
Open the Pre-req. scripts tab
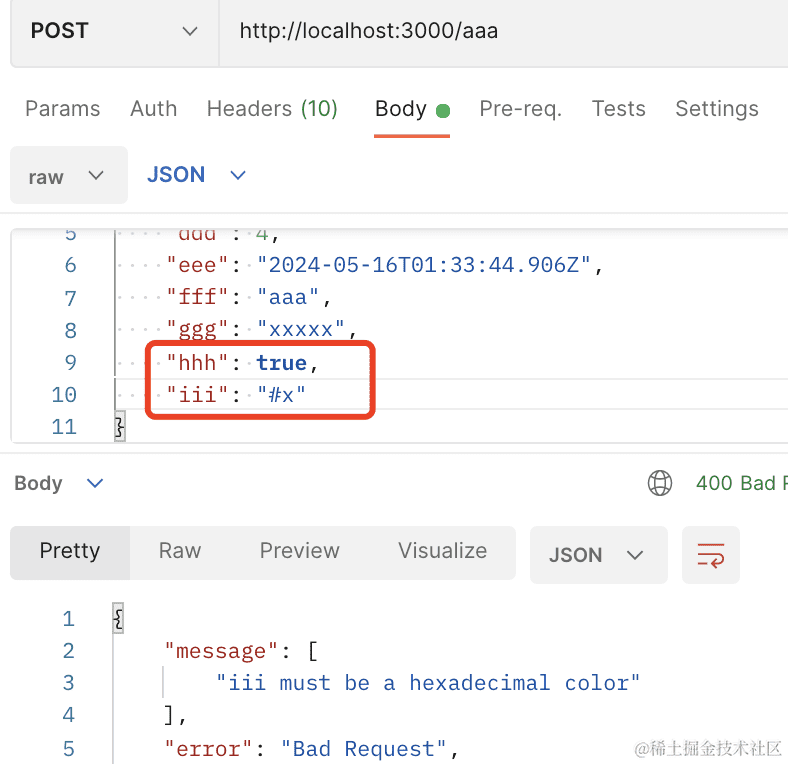[x=520, y=109]
